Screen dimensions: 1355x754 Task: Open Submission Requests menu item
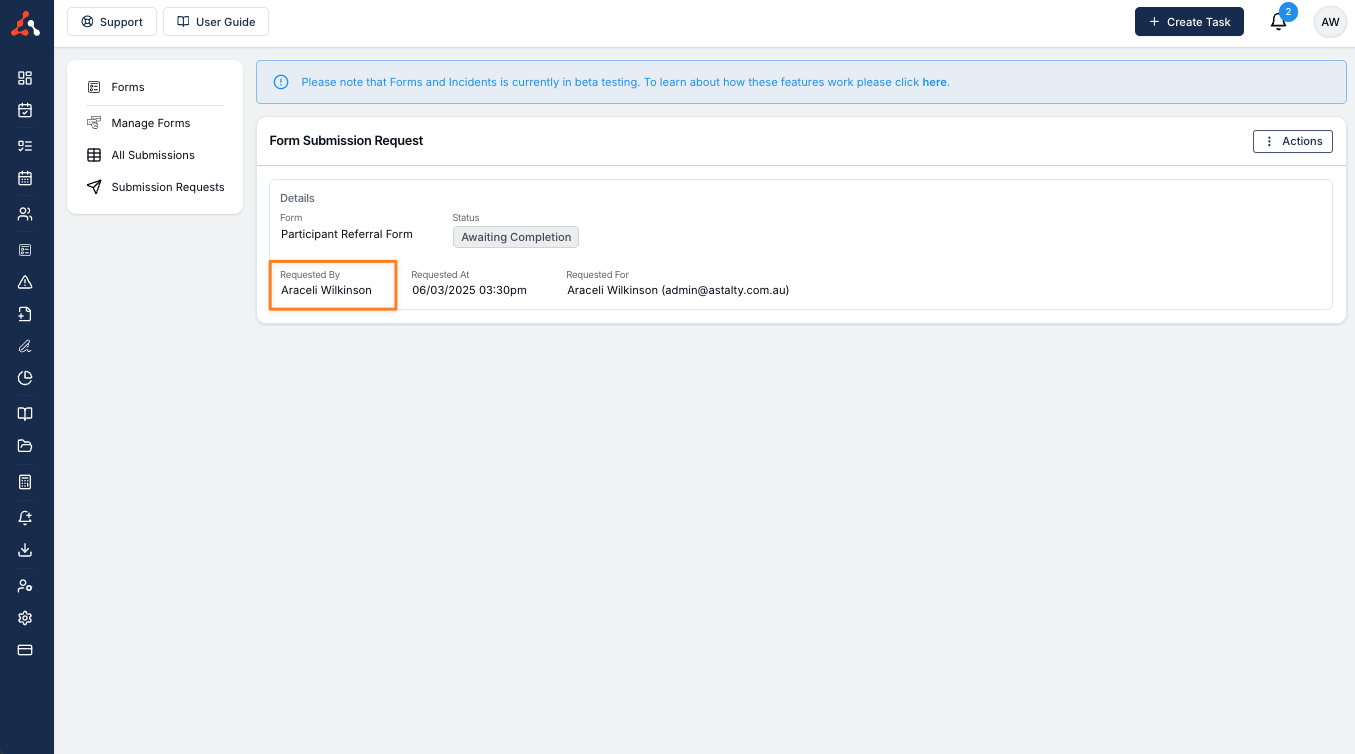point(167,187)
